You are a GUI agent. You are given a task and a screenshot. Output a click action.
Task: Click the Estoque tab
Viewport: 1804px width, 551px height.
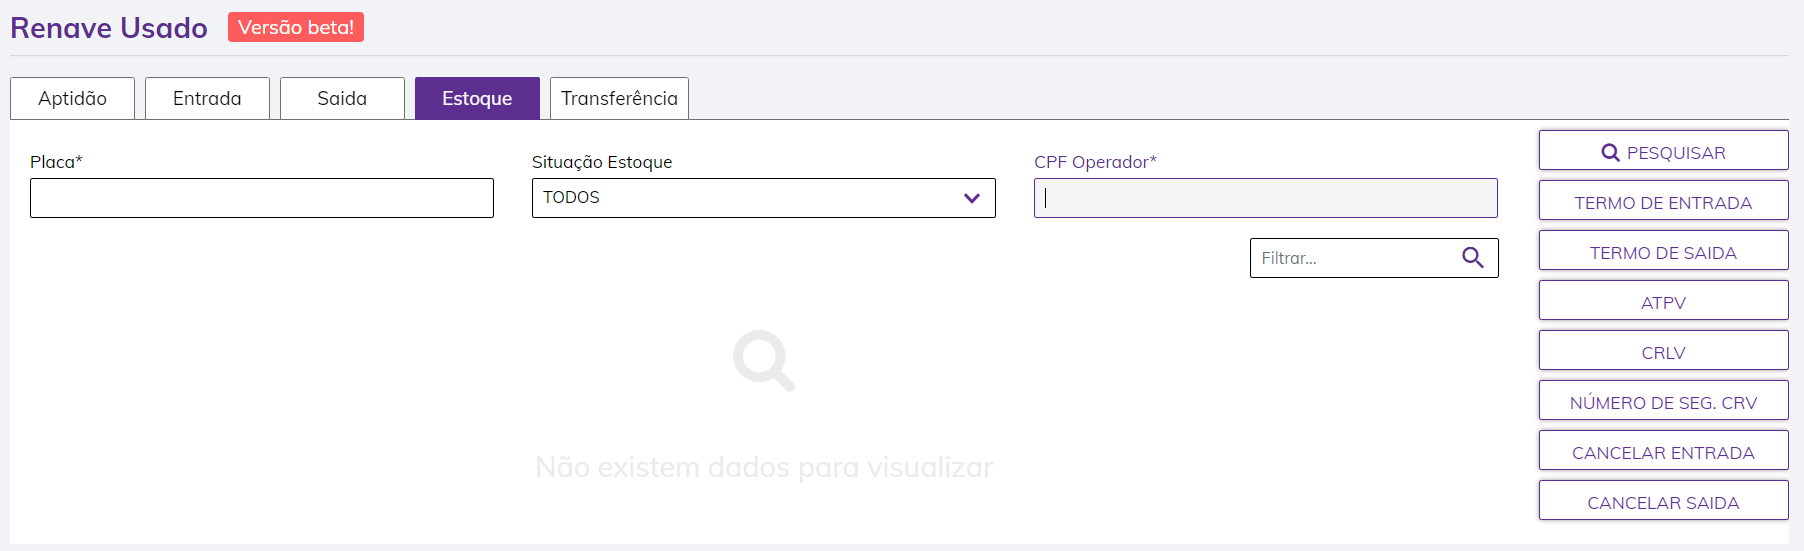click(x=477, y=98)
